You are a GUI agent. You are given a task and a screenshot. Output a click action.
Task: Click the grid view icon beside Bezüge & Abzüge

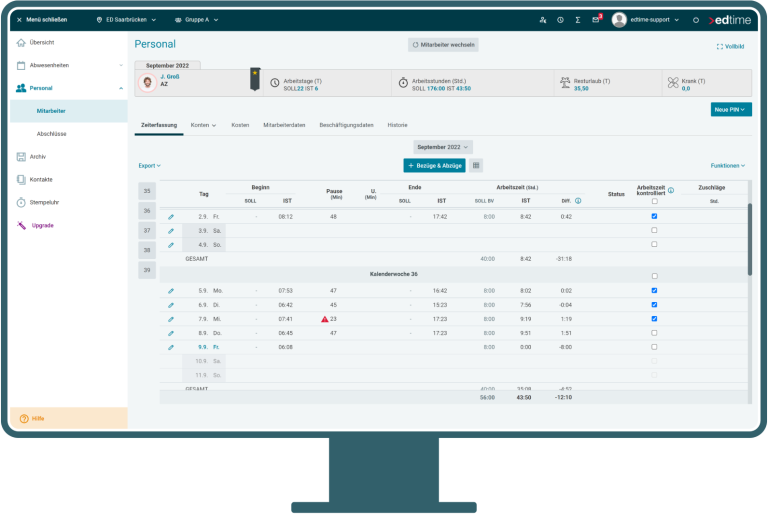click(476, 165)
